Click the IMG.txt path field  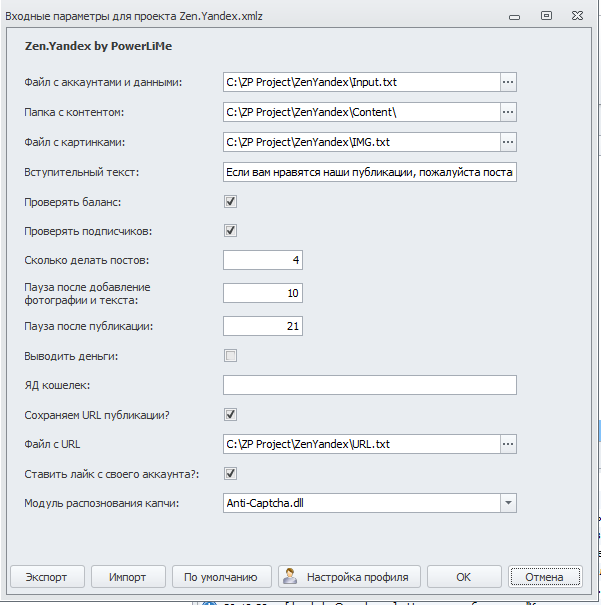pos(361,142)
